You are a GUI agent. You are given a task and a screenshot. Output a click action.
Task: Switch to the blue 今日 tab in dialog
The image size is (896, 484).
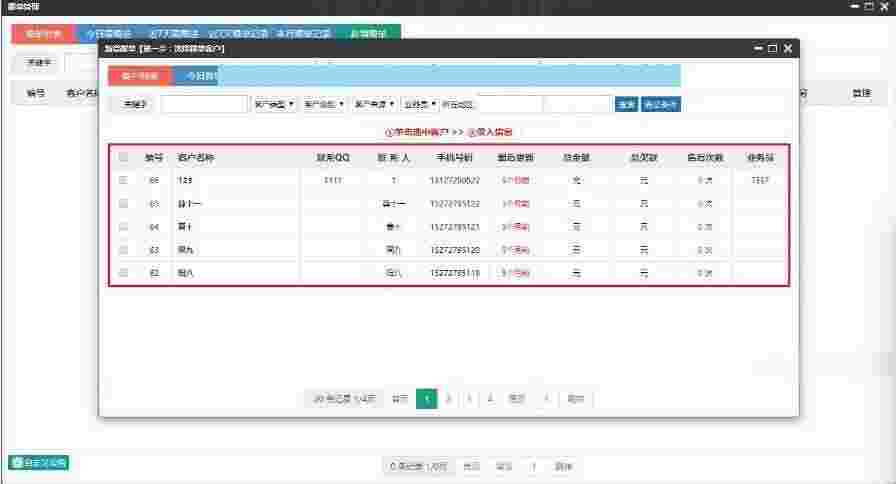coord(197,76)
